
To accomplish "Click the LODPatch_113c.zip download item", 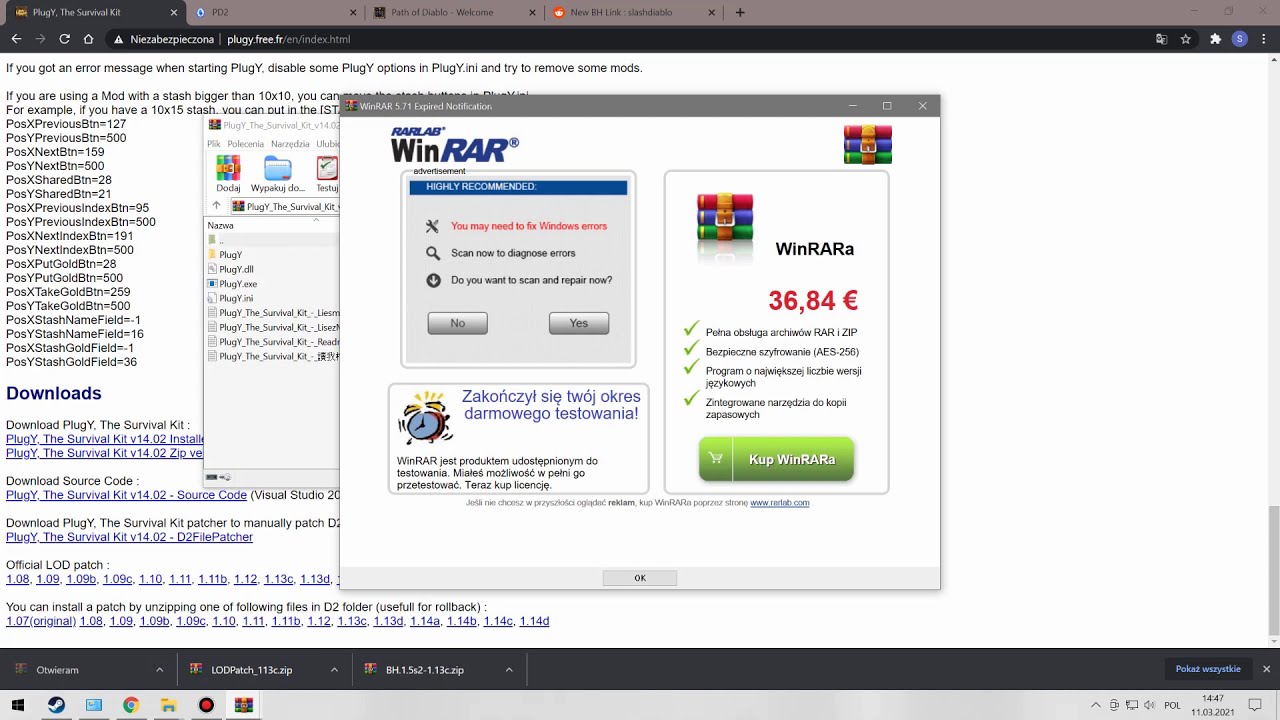I will (x=251, y=670).
